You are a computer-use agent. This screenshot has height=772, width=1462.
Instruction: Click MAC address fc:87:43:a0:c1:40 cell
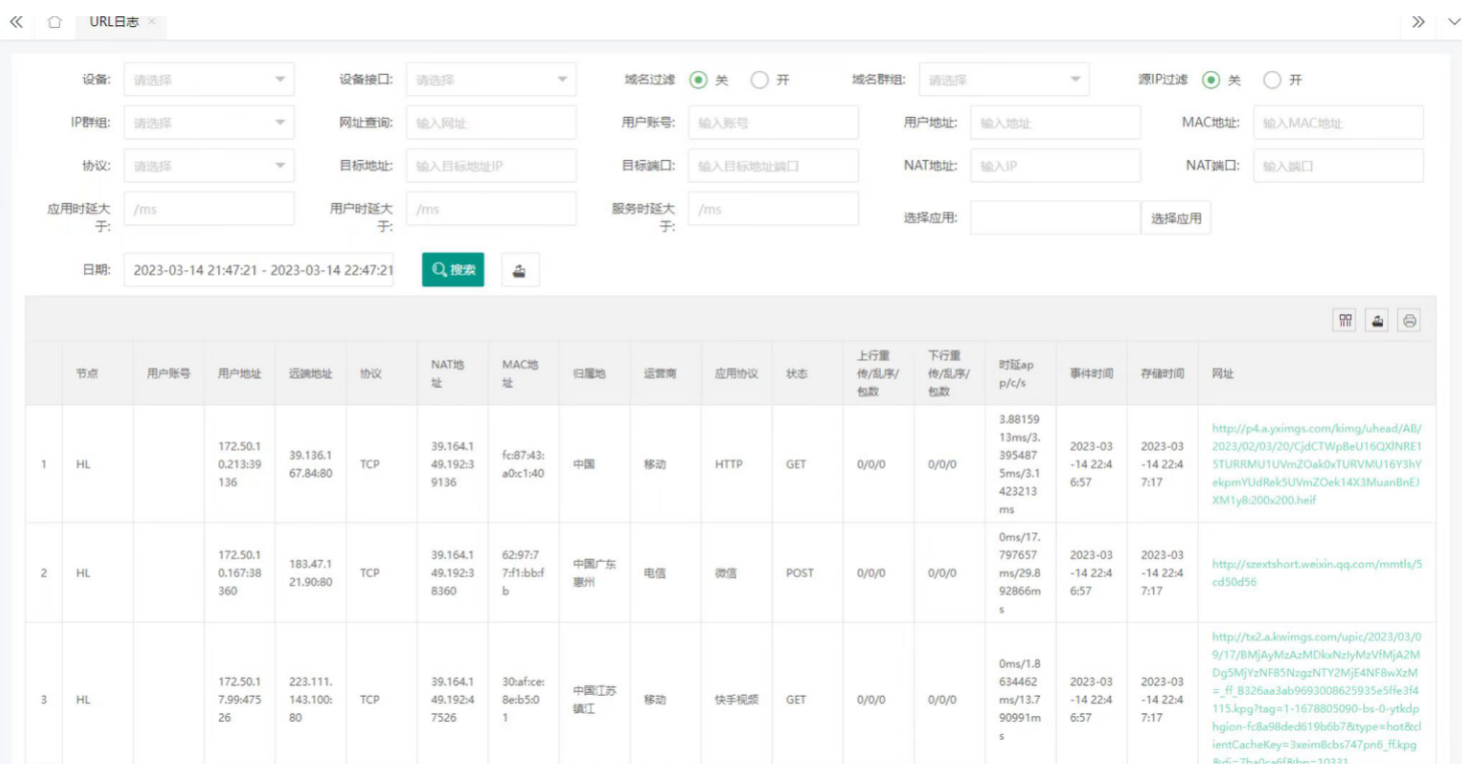click(523, 464)
